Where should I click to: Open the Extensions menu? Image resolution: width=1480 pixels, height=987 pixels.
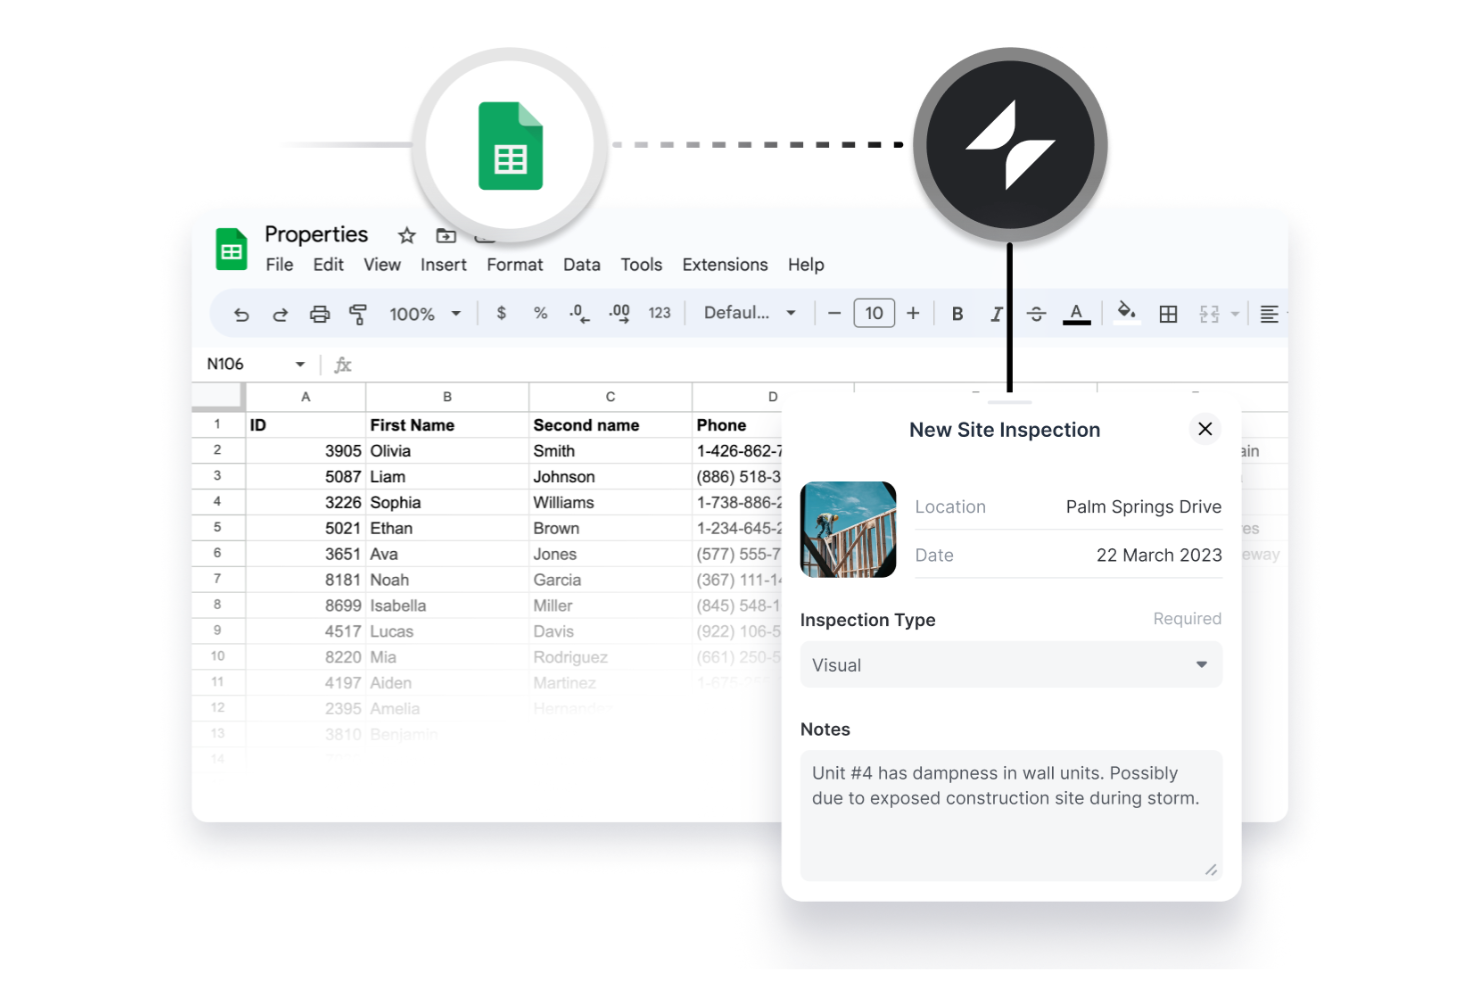[x=724, y=264]
